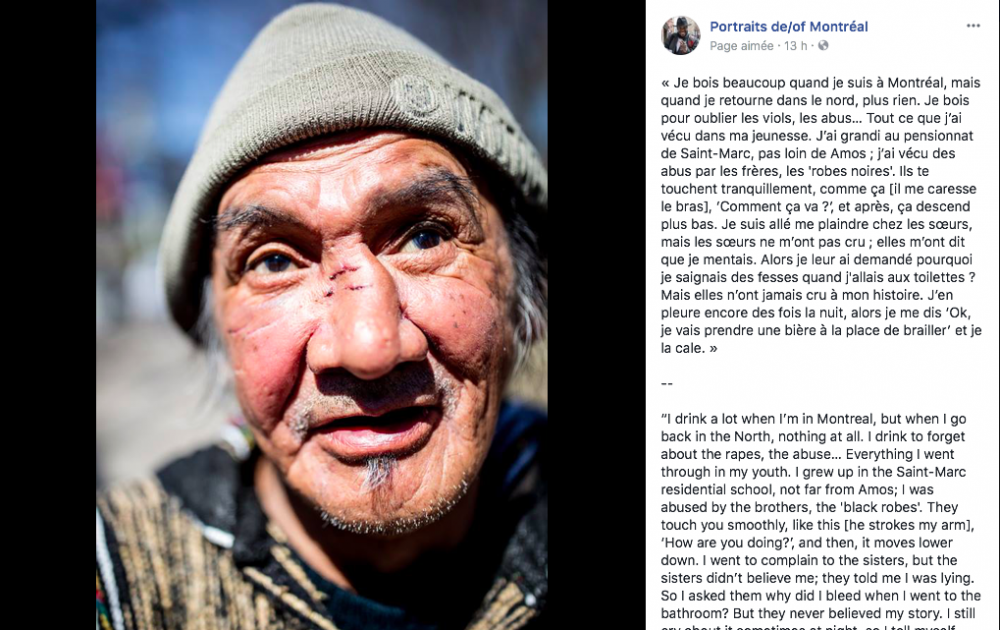
Task: Click the '--' separator between captions
Action: click(x=667, y=384)
